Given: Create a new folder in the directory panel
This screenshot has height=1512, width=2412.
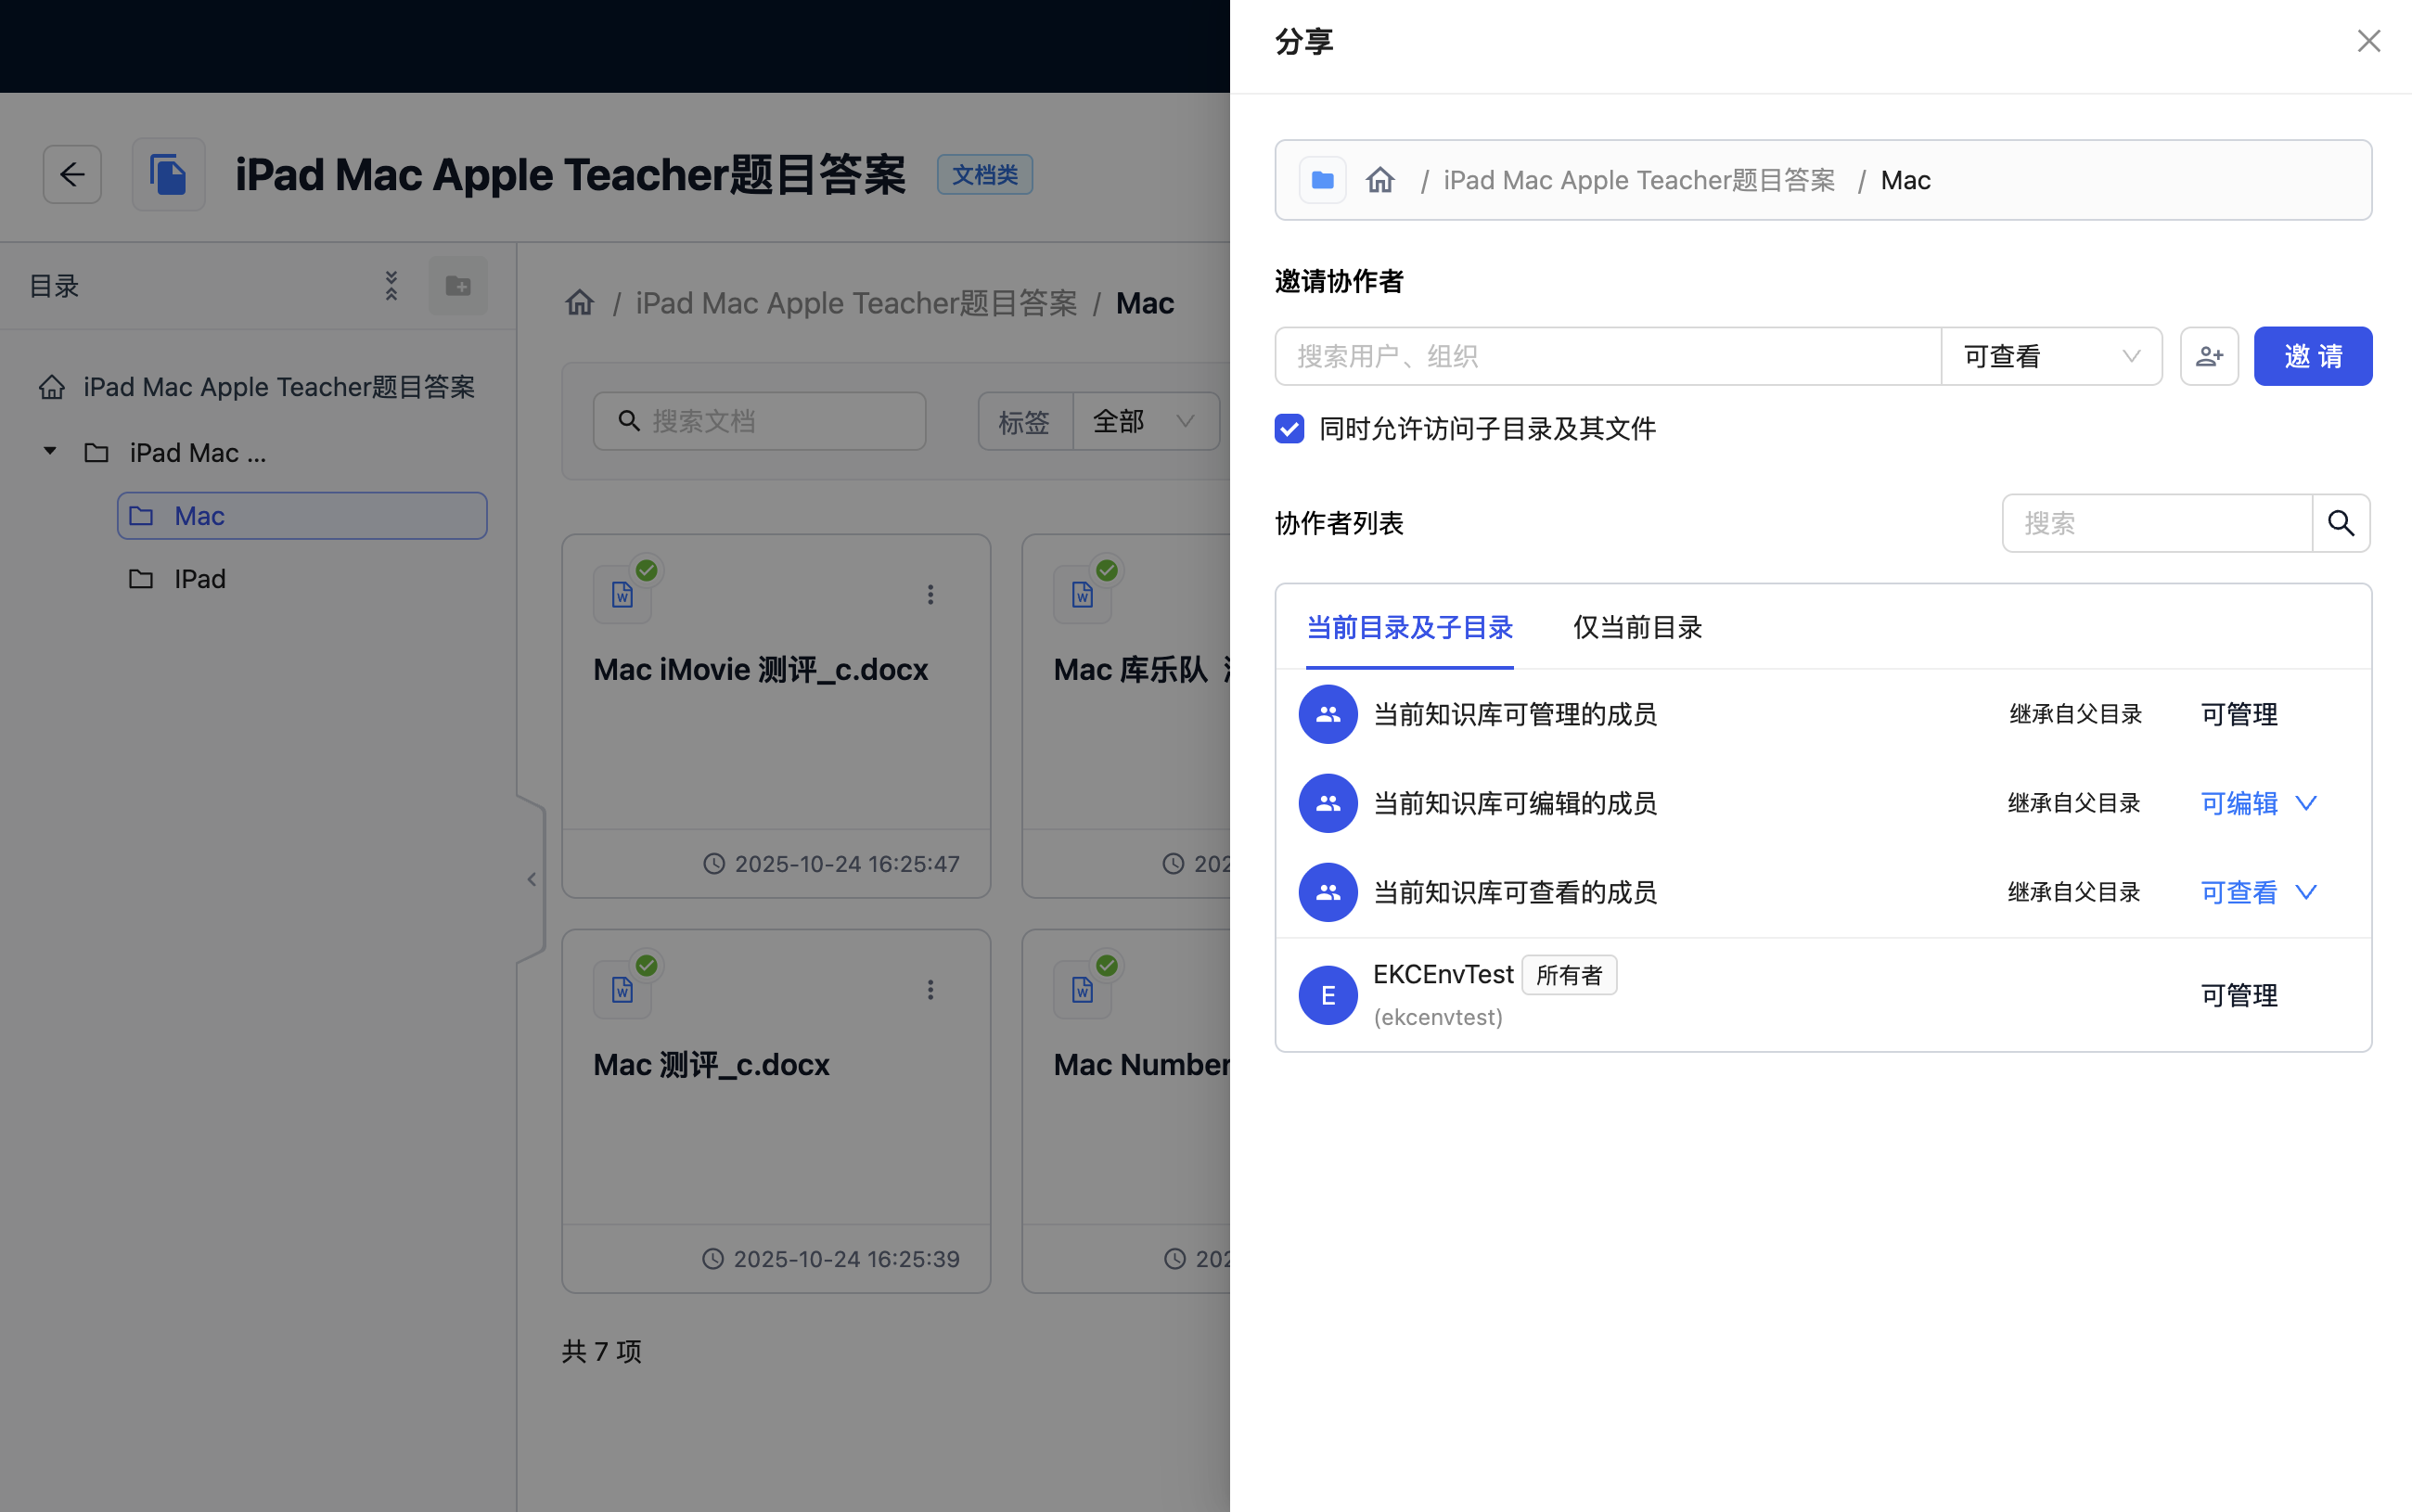Looking at the screenshot, I should pos(458,285).
